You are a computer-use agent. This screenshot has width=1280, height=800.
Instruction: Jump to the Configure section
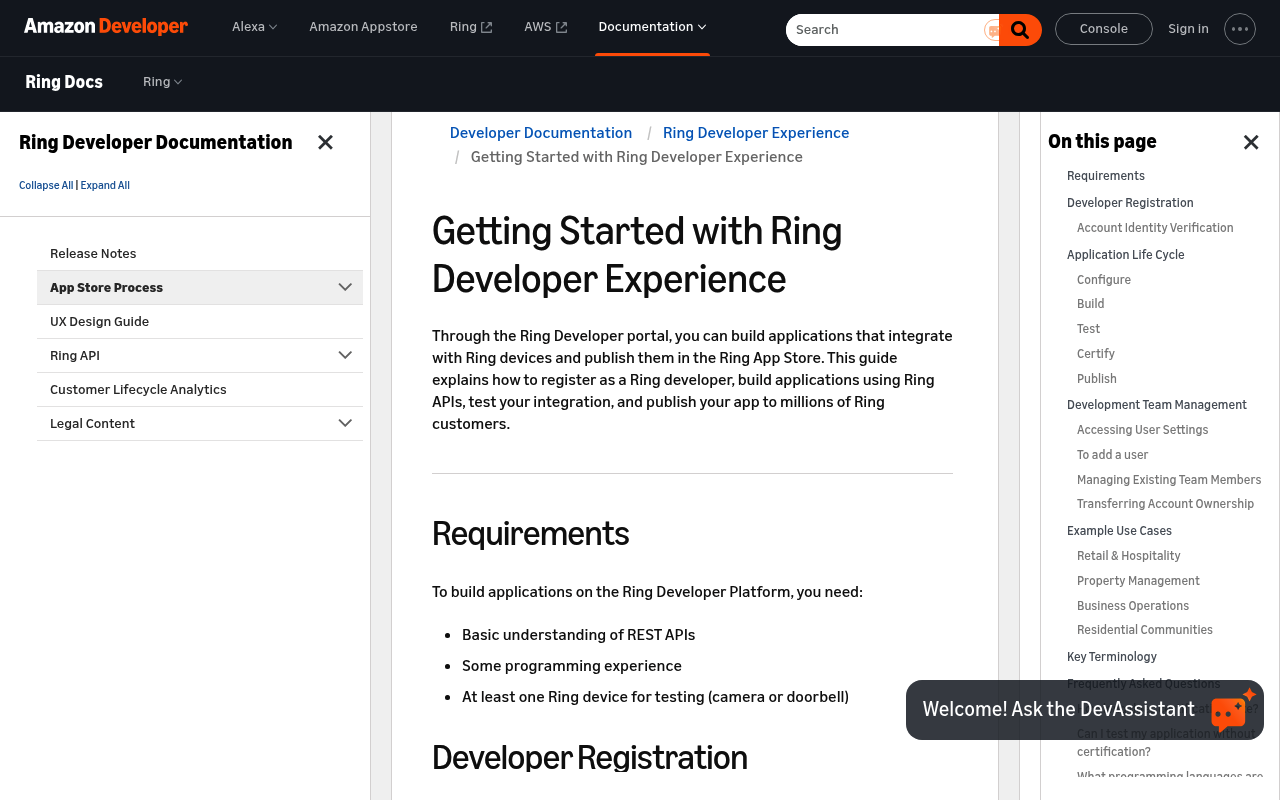tap(1104, 280)
